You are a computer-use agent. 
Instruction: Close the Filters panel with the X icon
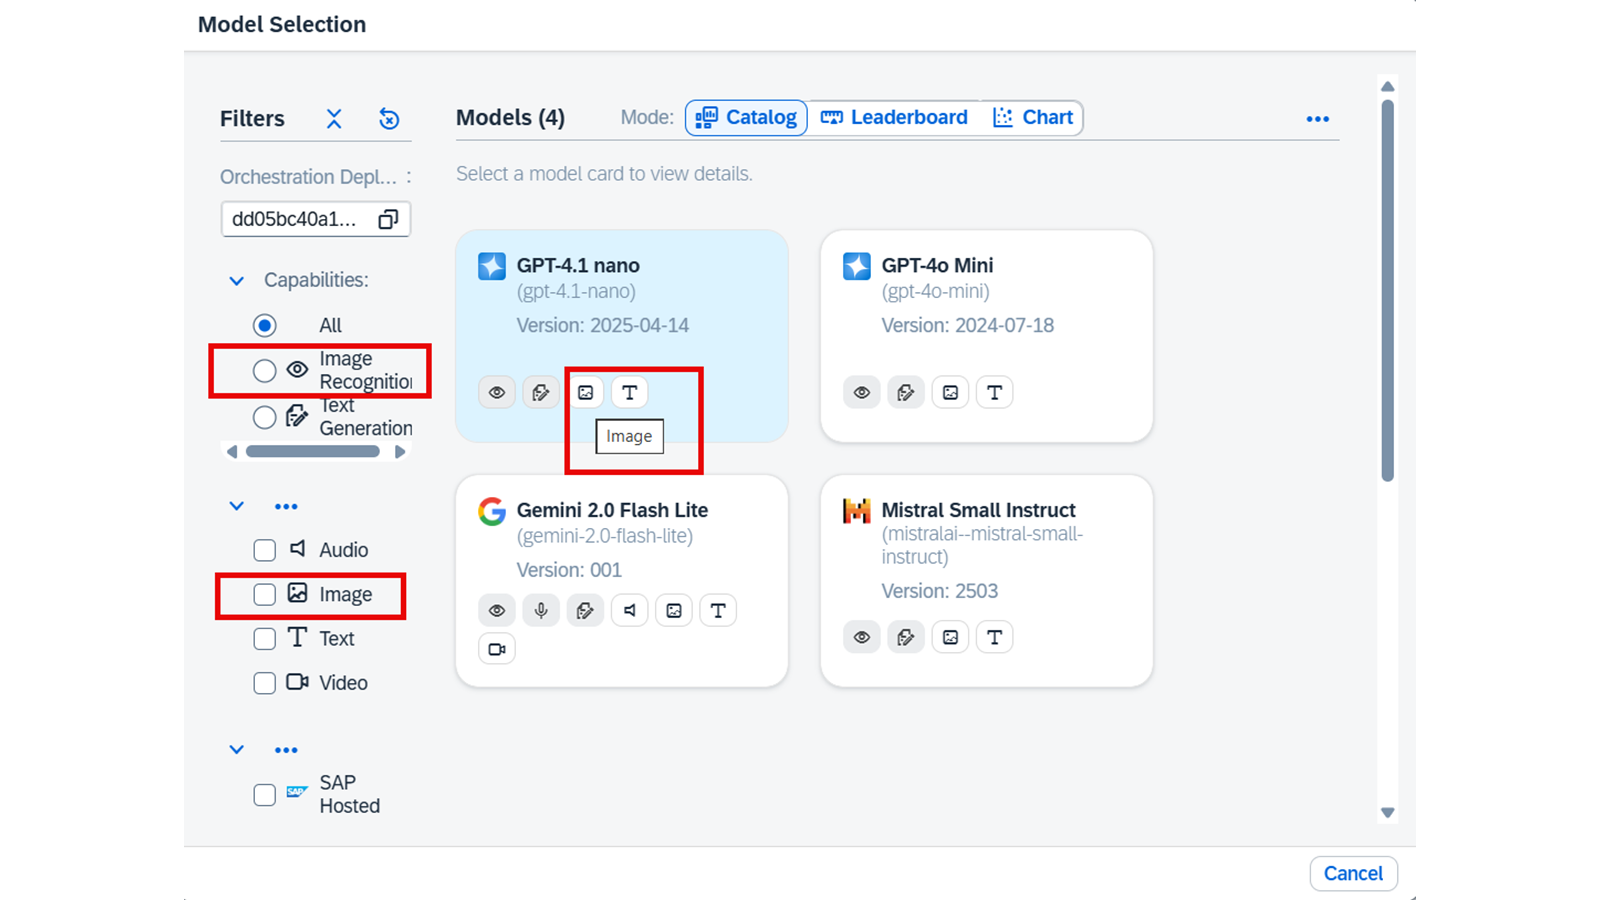tap(334, 119)
